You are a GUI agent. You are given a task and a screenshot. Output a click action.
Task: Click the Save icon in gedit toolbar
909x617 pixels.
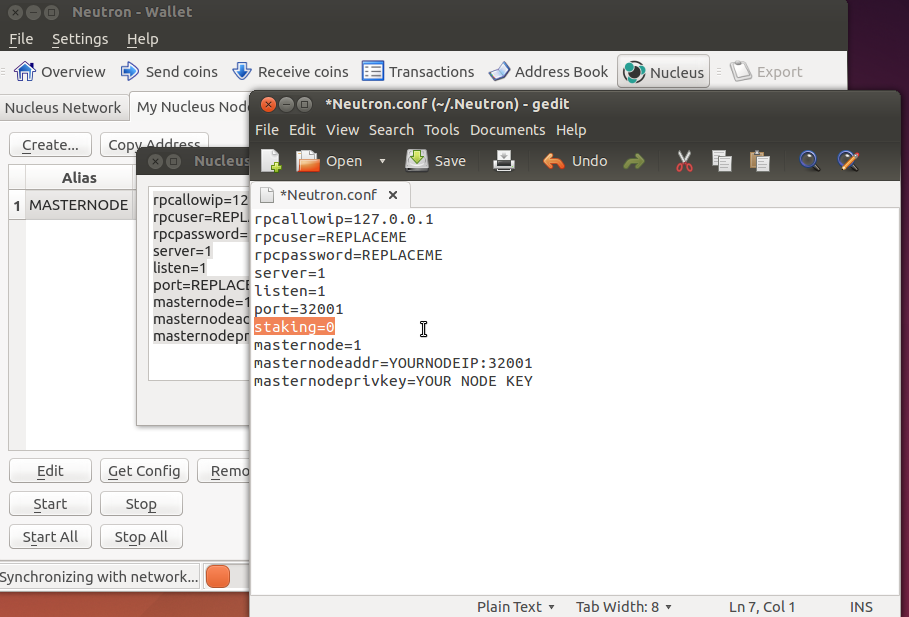(x=416, y=161)
